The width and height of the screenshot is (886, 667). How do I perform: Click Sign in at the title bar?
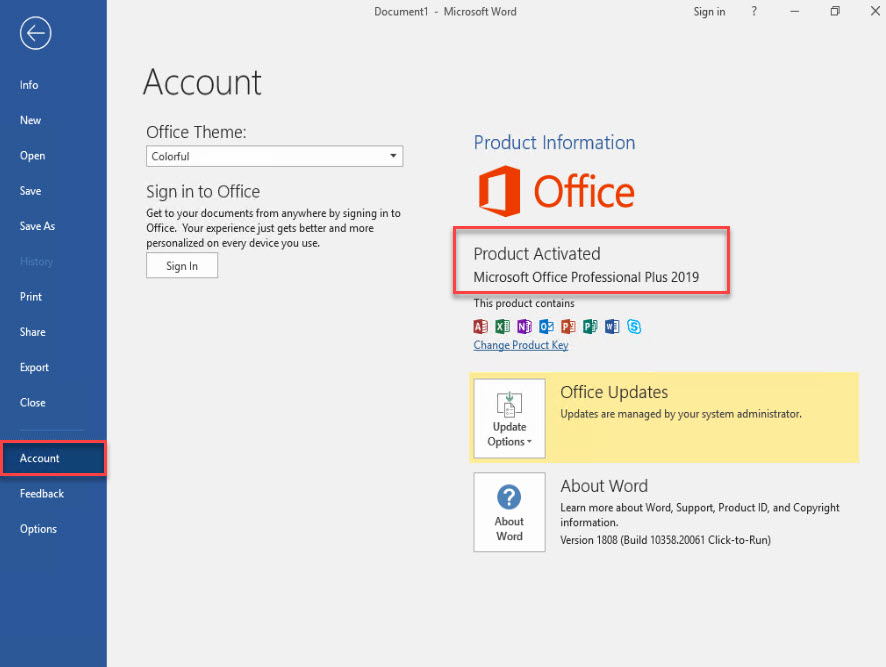coord(709,12)
